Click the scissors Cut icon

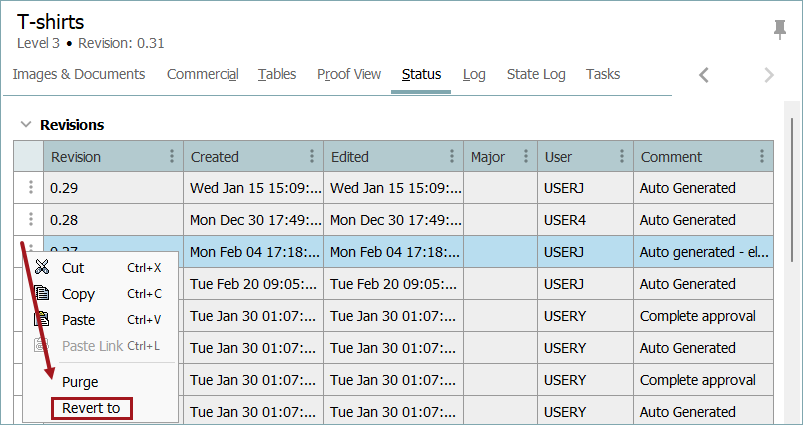pyautogui.click(x=42, y=268)
